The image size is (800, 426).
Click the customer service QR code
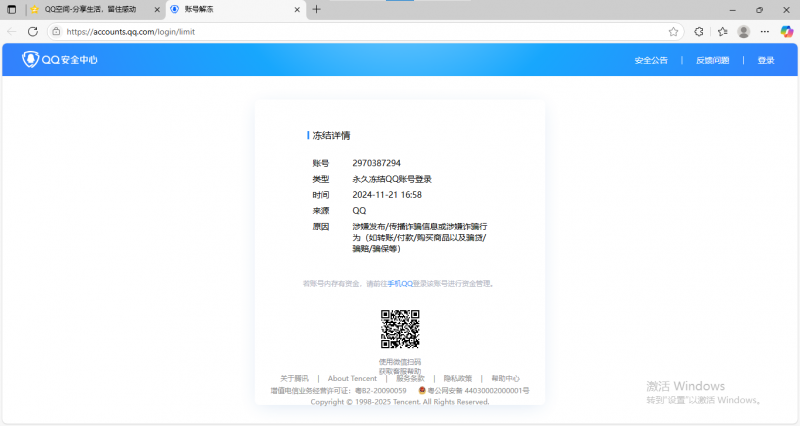point(400,329)
